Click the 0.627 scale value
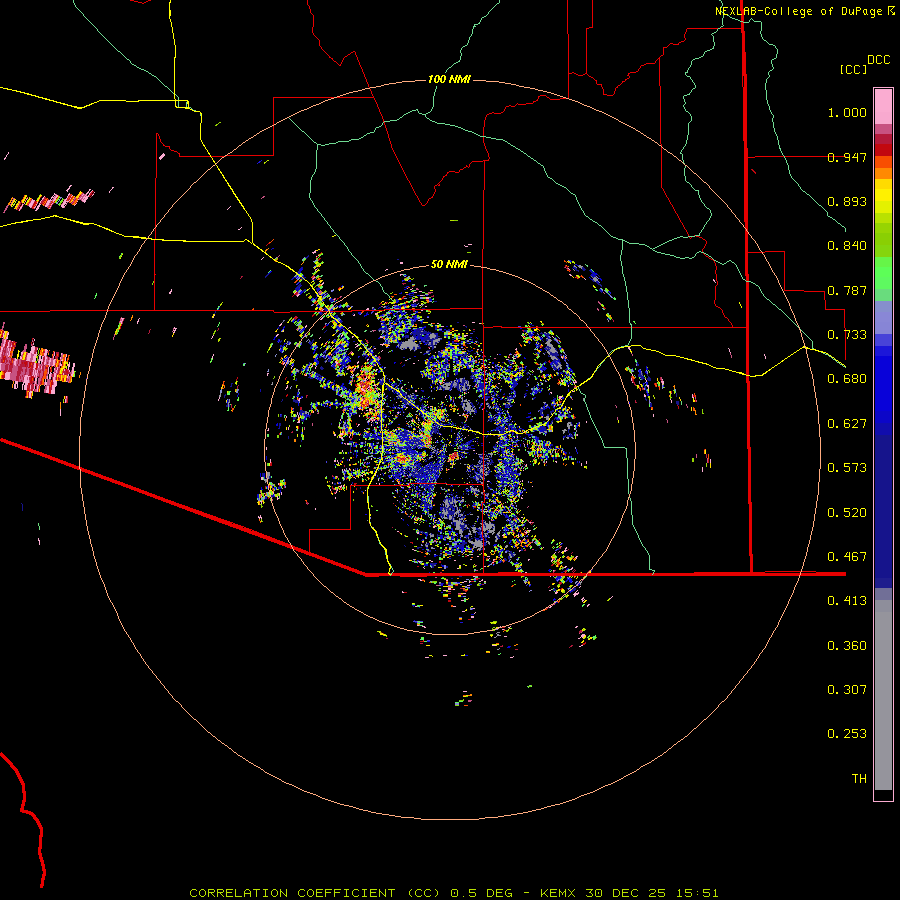Screen dimensions: 900x900 (x=847, y=424)
